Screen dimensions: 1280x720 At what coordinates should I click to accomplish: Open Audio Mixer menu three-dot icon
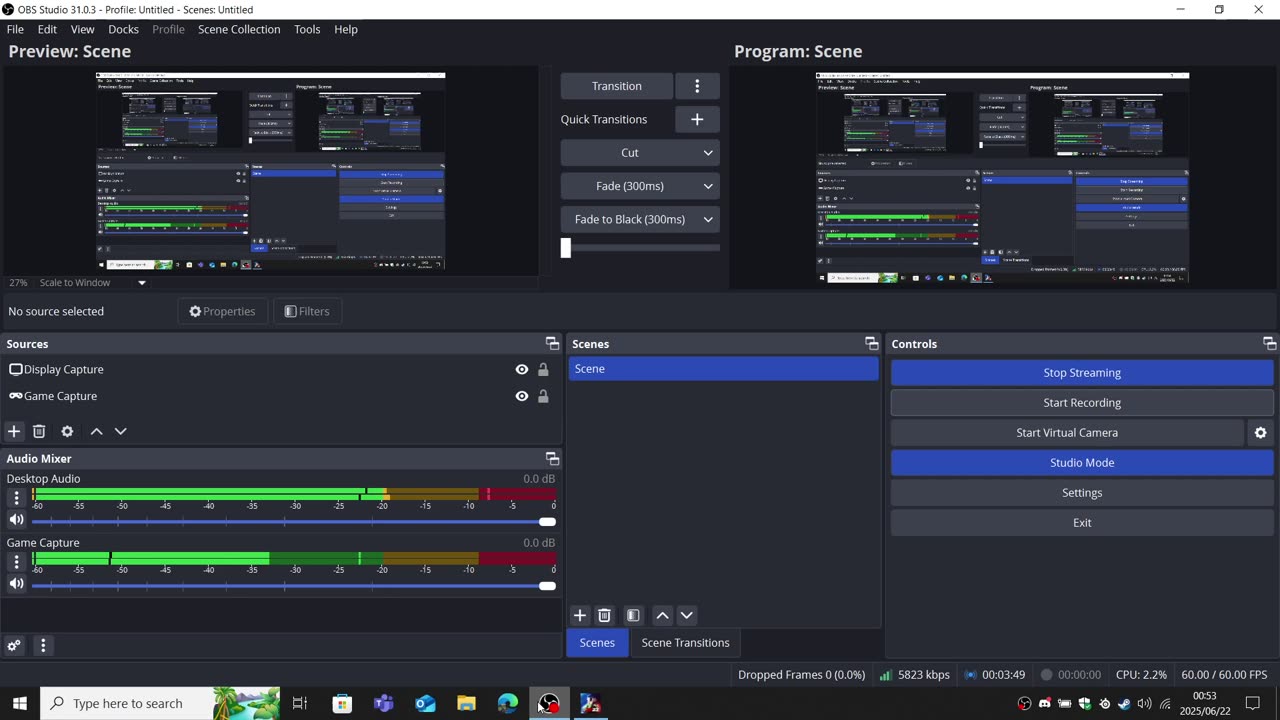tap(43, 646)
